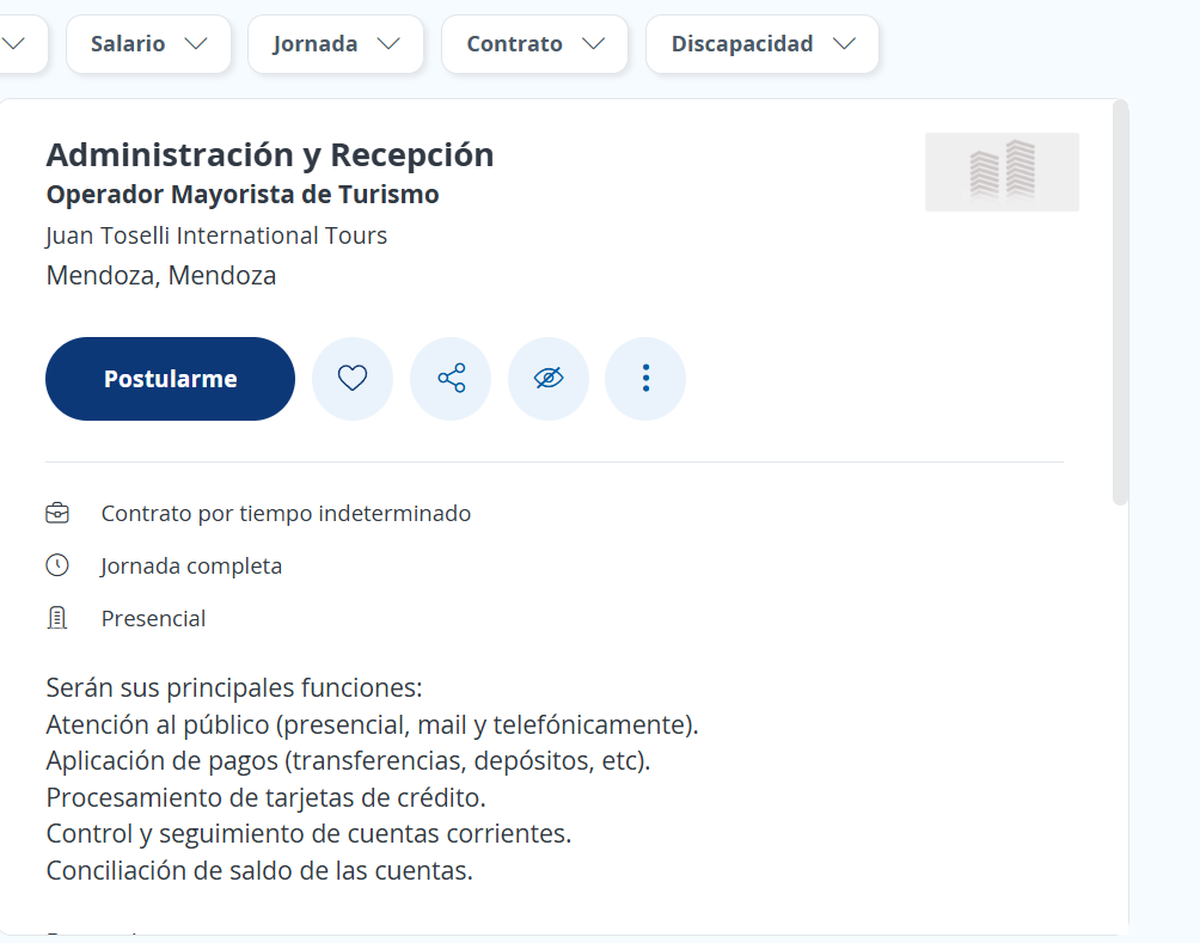Screen dimensions: 1200x943
Task: Mark the job offer as favorite with the heart icon
Action: [352, 378]
